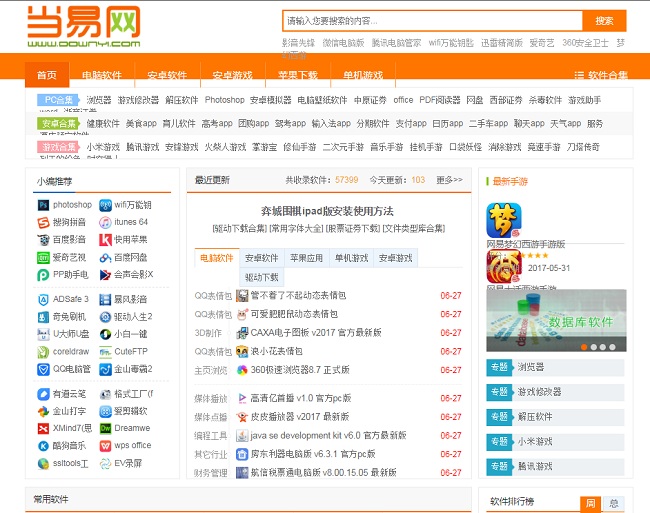Click the wps office W icon
The height and width of the screenshot is (513, 650).
point(105,446)
